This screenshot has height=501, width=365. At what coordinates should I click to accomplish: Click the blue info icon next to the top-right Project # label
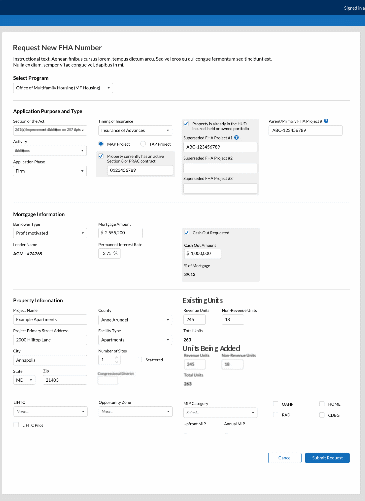click(x=326, y=121)
